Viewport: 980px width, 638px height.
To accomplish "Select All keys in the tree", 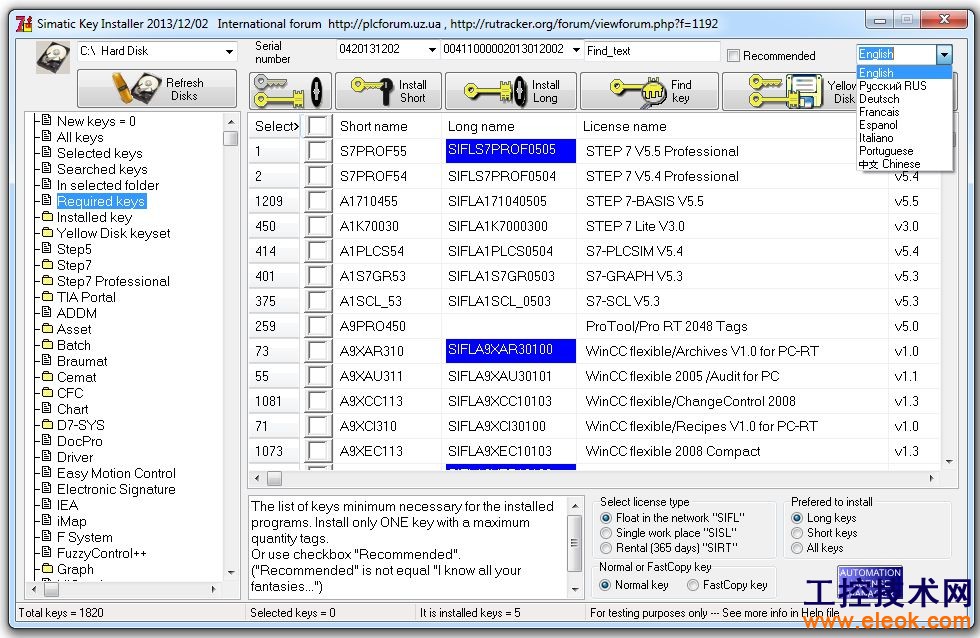I will click(x=80, y=137).
